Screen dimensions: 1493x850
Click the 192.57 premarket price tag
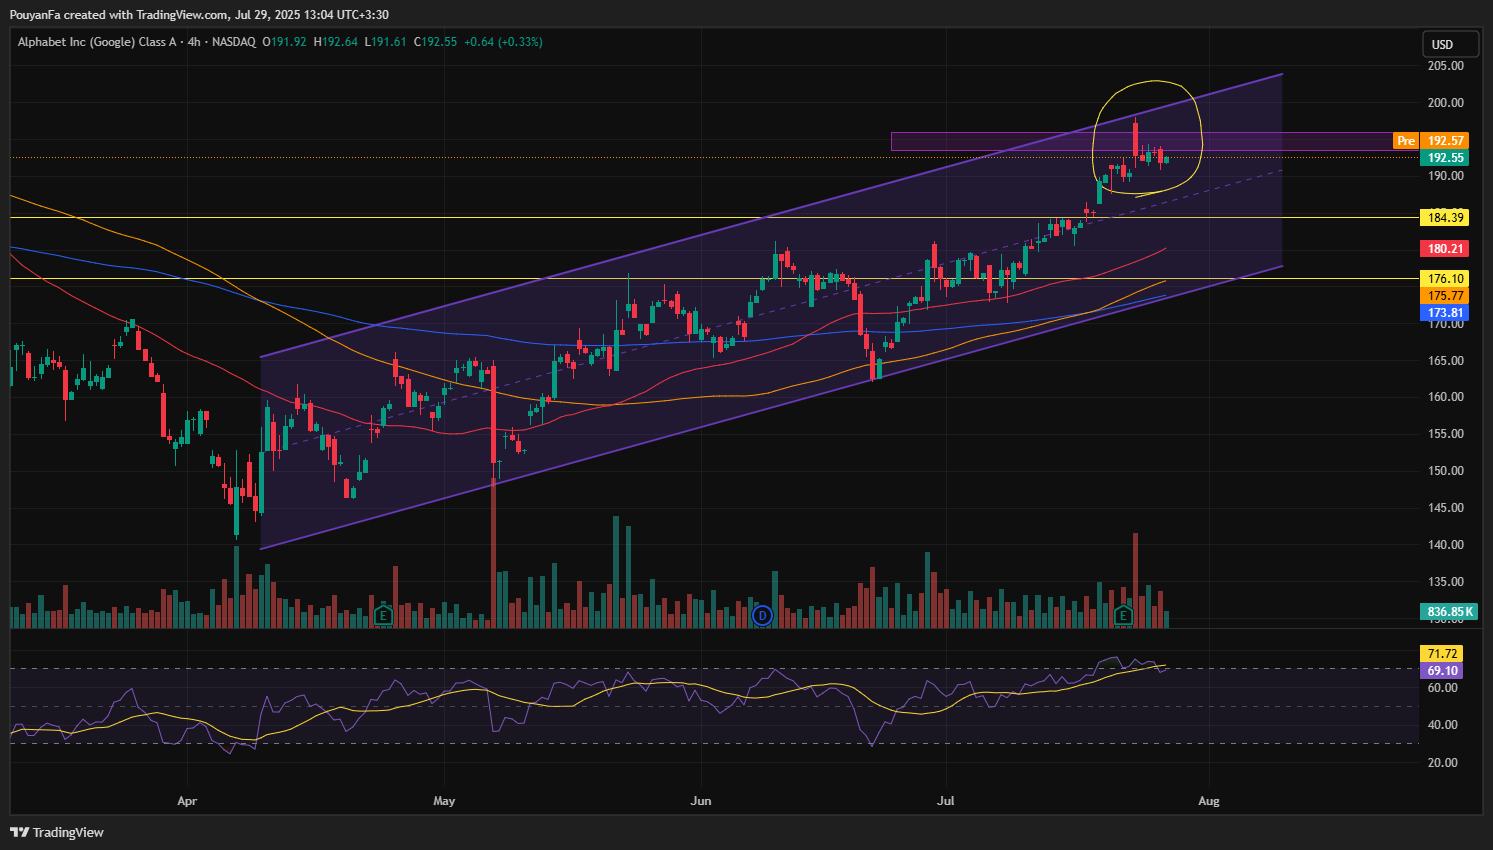[x=1445, y=141]
